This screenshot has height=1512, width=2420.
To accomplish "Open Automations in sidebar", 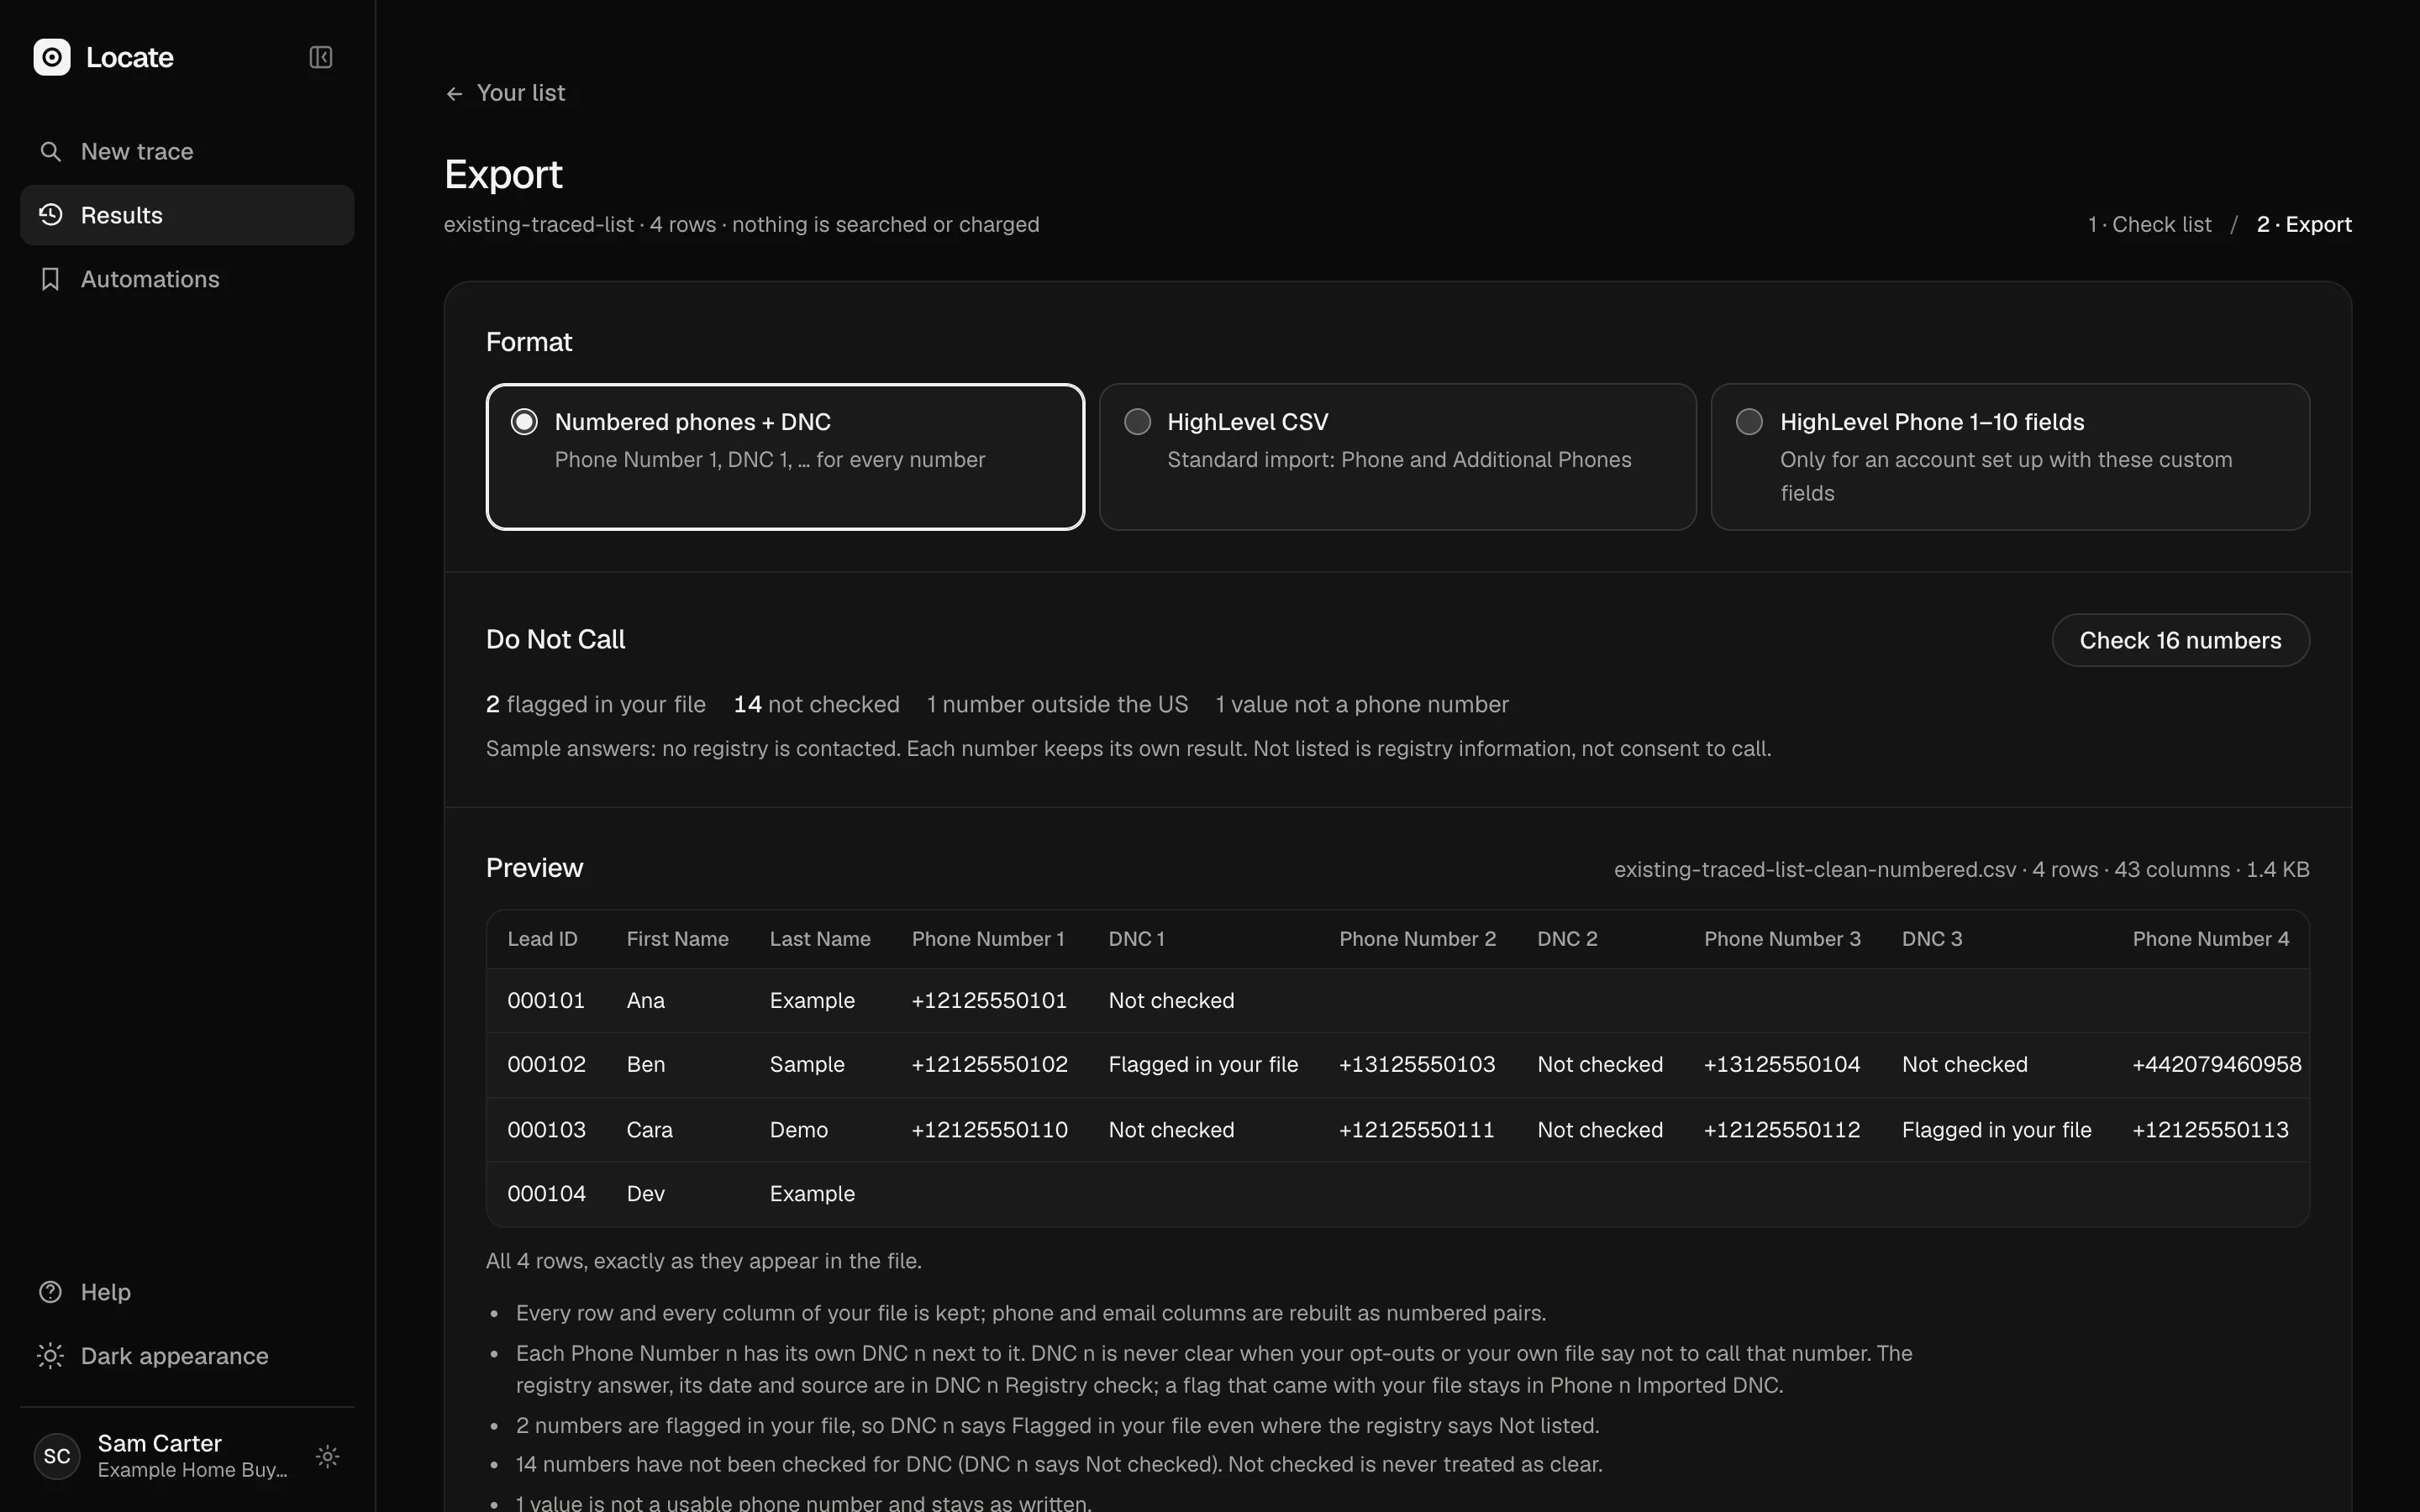I will 187,279.
